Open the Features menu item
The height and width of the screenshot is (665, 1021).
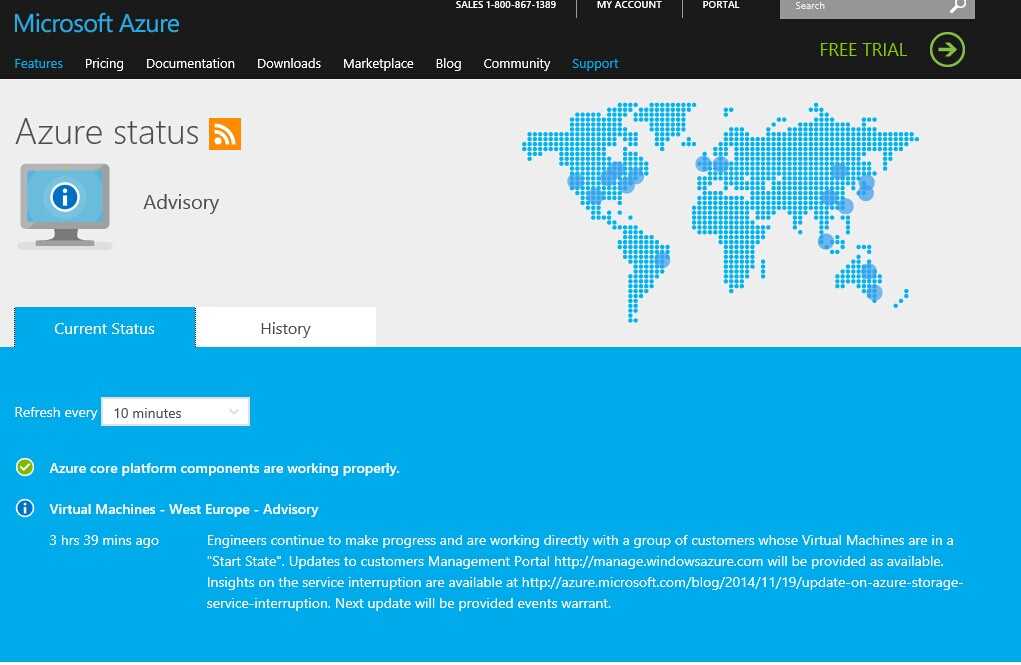(x=38, y=63)
